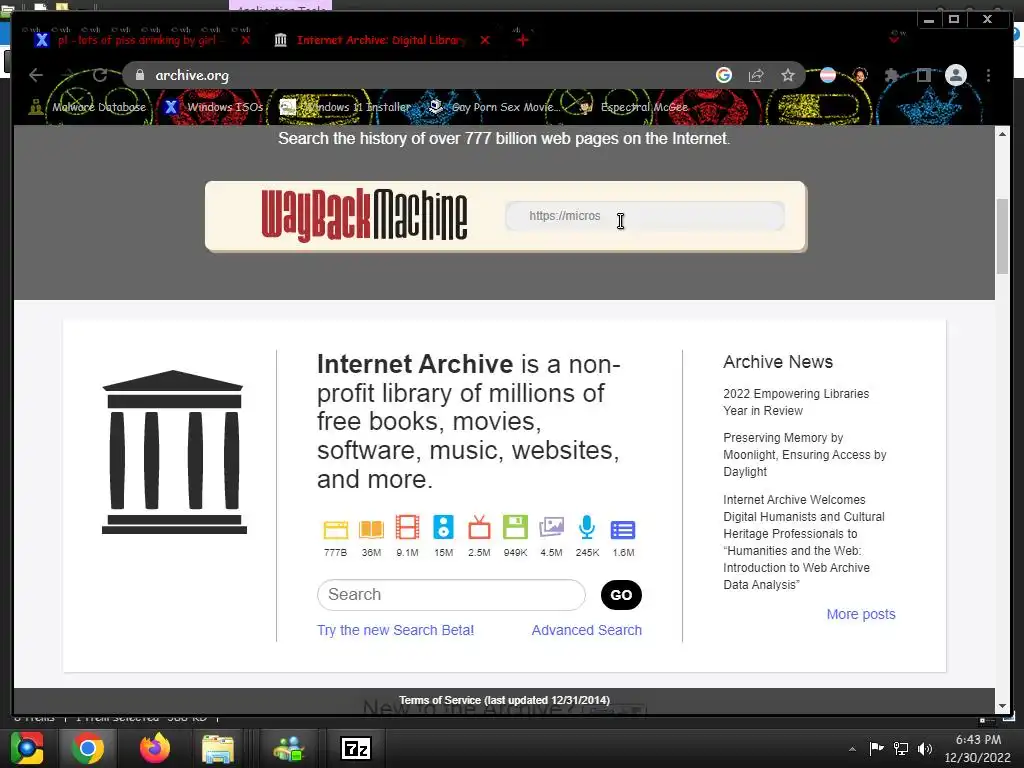Open the Wayback Machine web archive icon (777B)
The height and width of the screenshot is (768, 1024).
pos(336,528)
